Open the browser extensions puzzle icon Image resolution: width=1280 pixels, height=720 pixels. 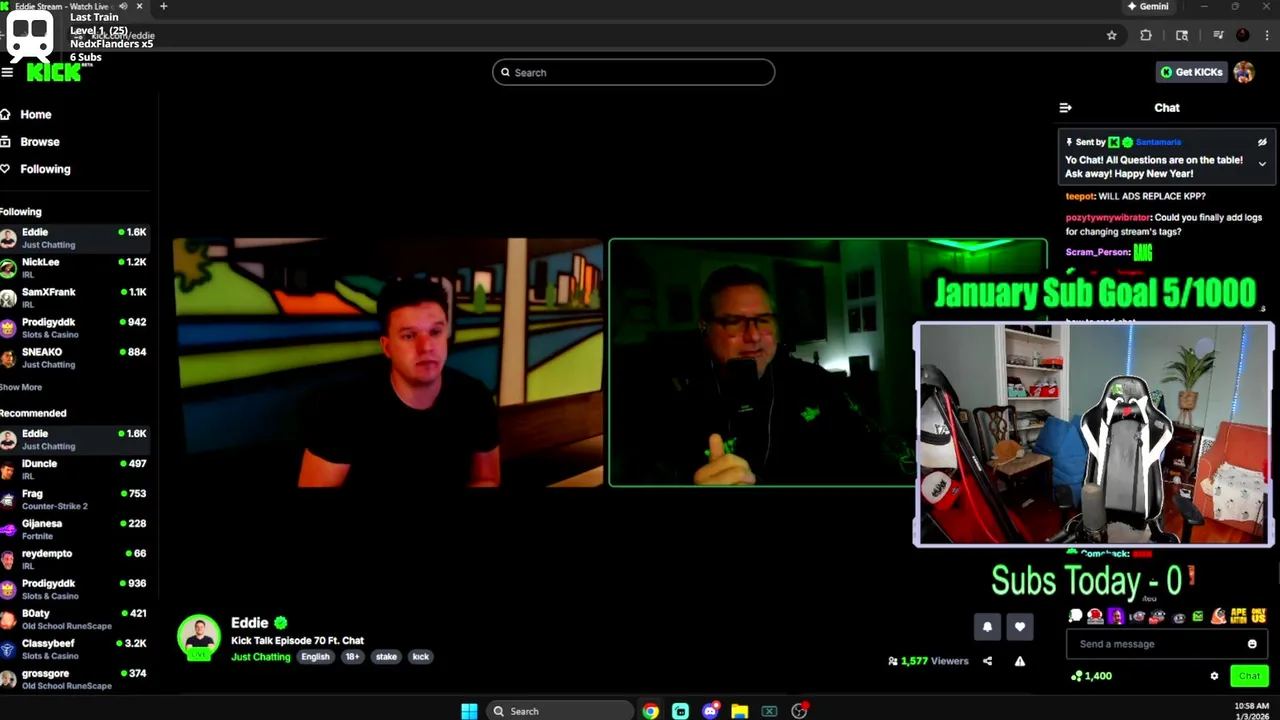tap(1146, 35)
